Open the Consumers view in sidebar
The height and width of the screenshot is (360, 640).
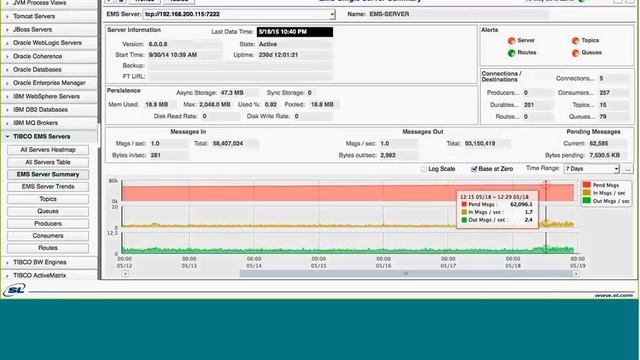point(48,236)
